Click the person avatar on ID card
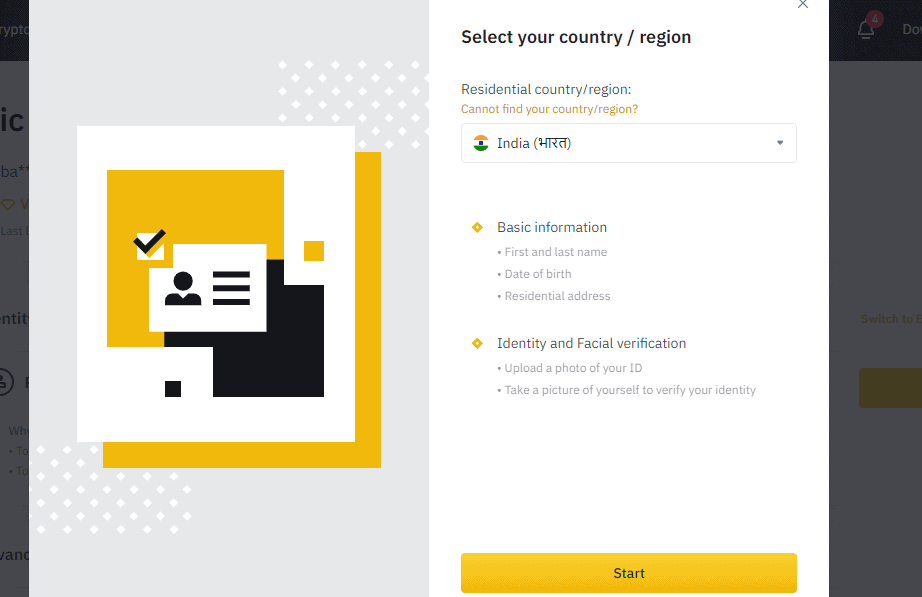The image size is (922, 597). pyautogui.click(x=183, y=288)
